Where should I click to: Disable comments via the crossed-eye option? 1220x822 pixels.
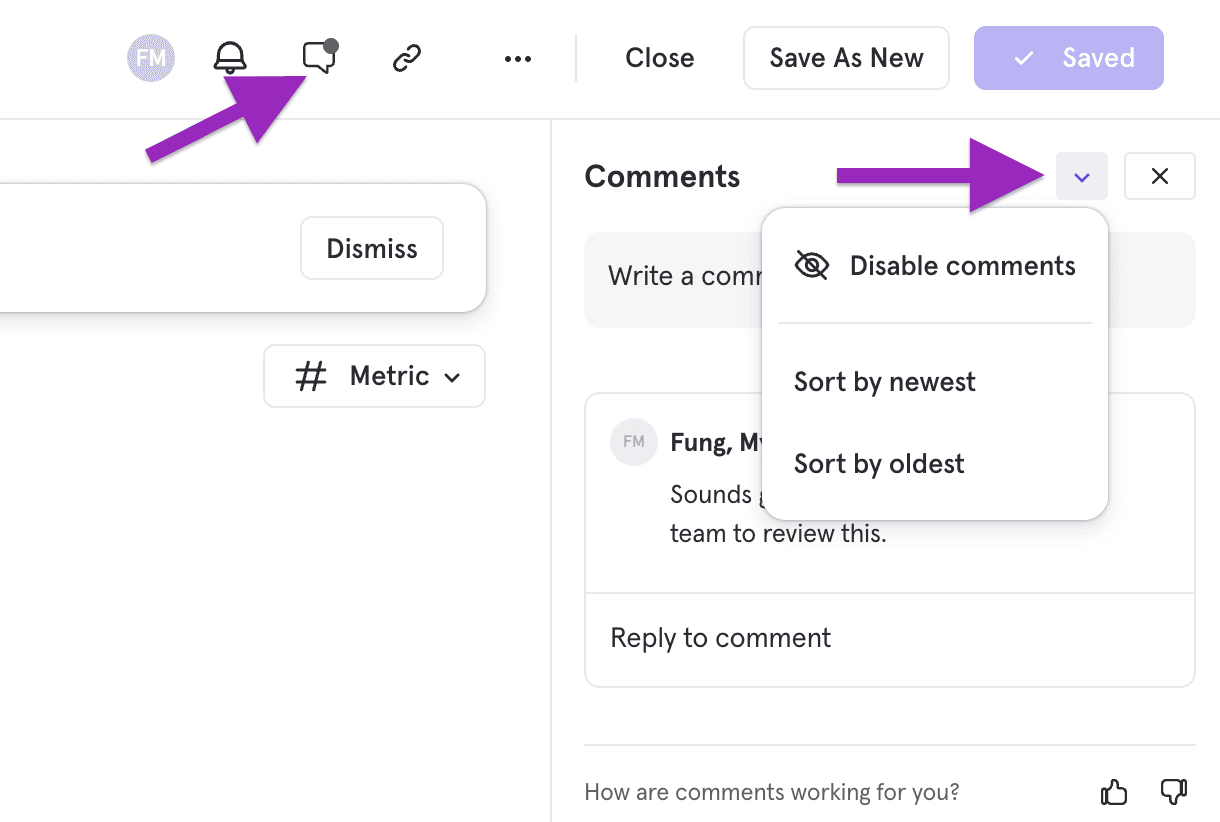[x=934, y=266]
